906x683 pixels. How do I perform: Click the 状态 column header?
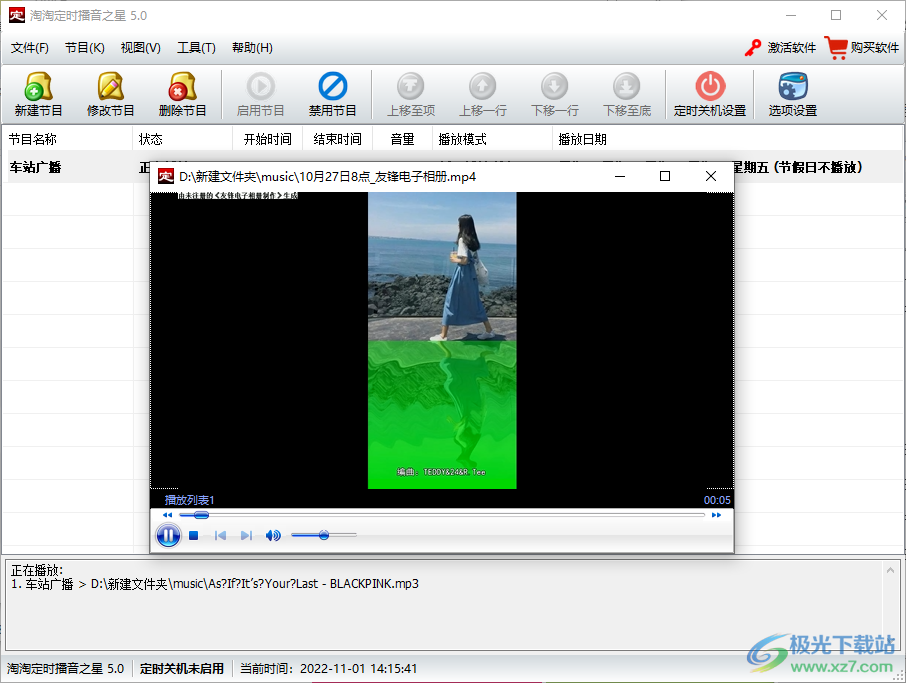(183, 139)
